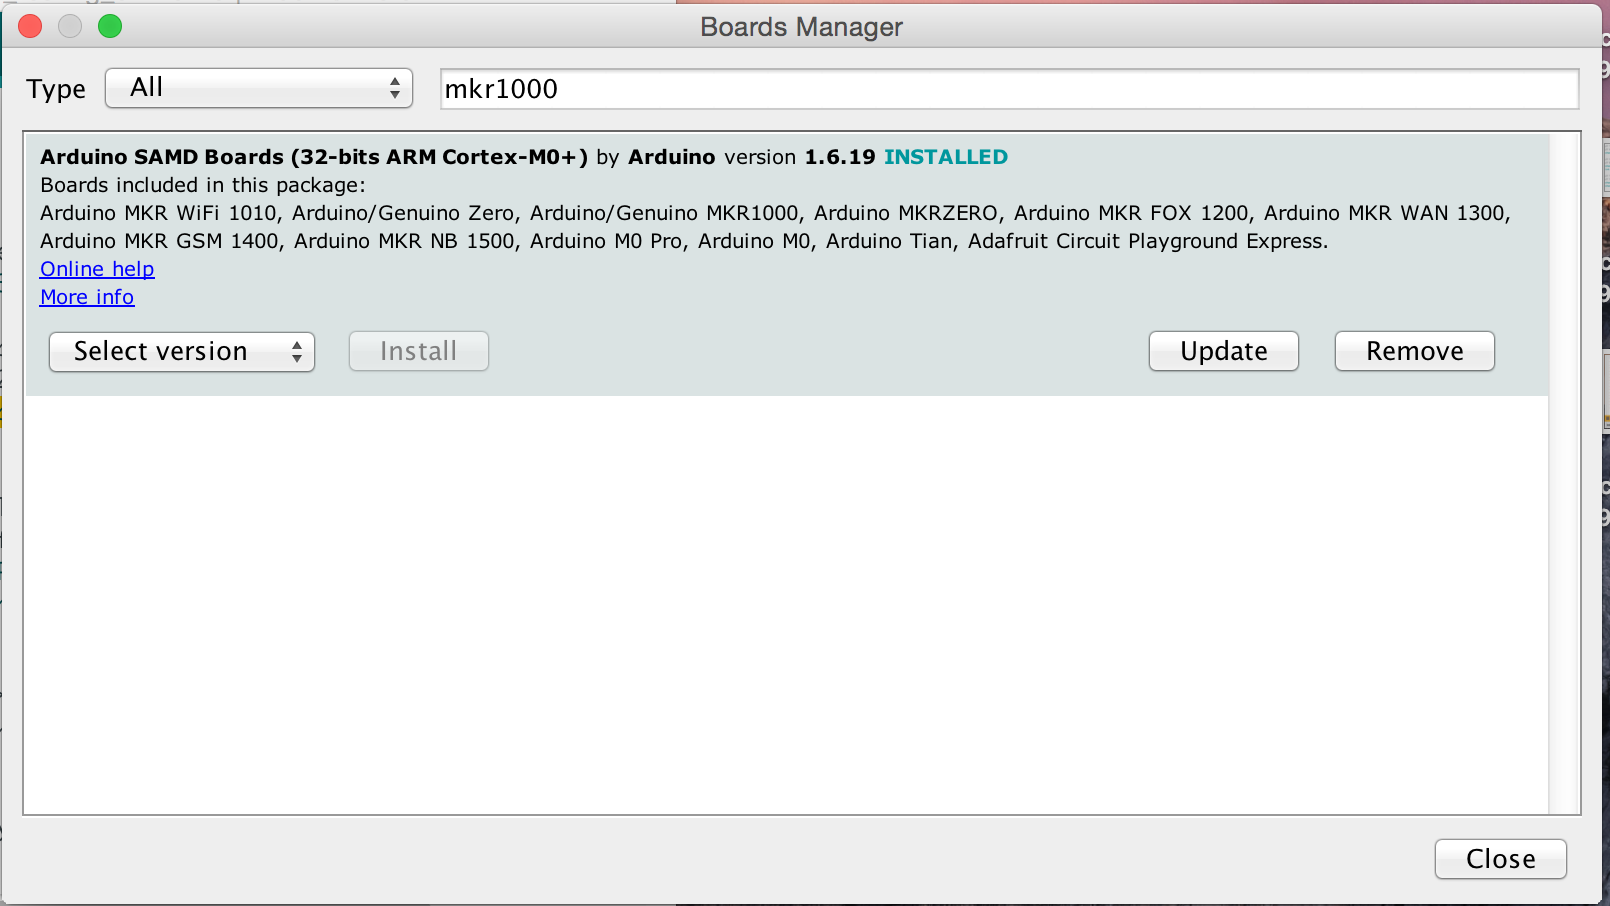Close the Boards Manager dialog
The image size is (1610, 906).
point(1501,859)
